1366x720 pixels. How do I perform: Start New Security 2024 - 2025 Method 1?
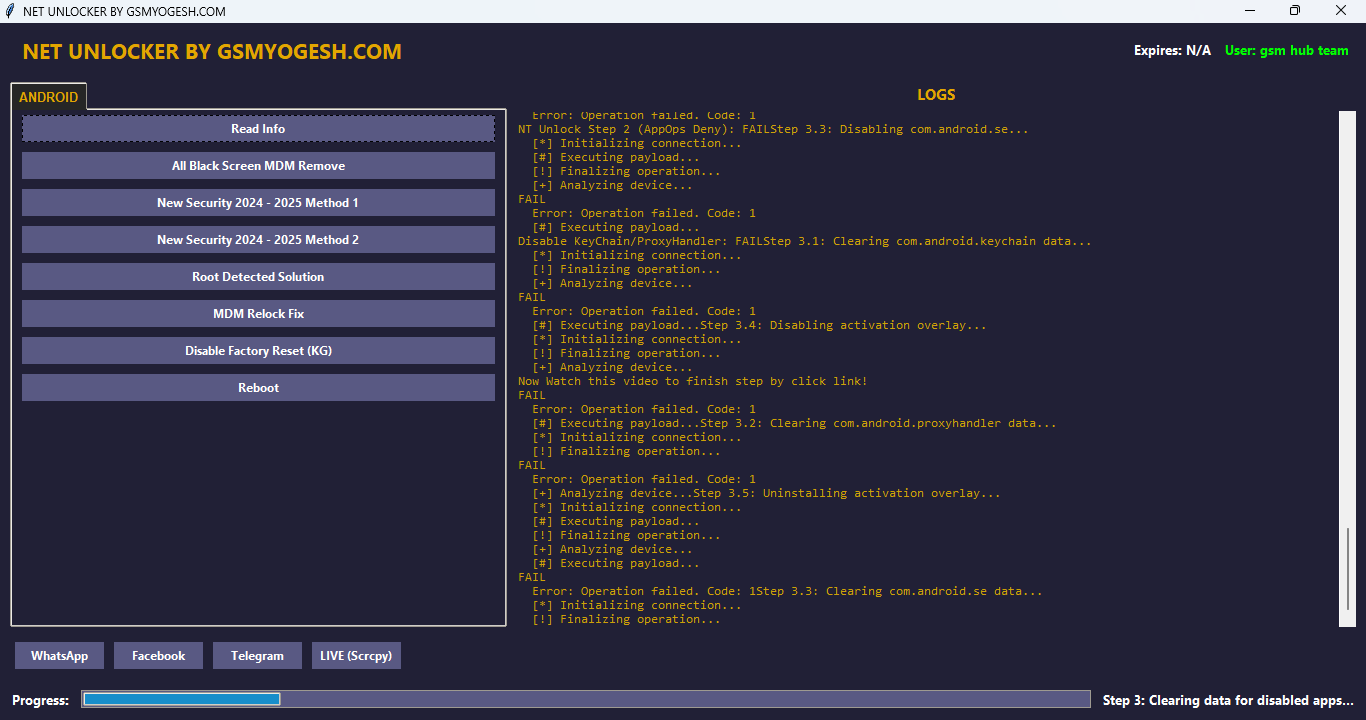pos(258,203)
